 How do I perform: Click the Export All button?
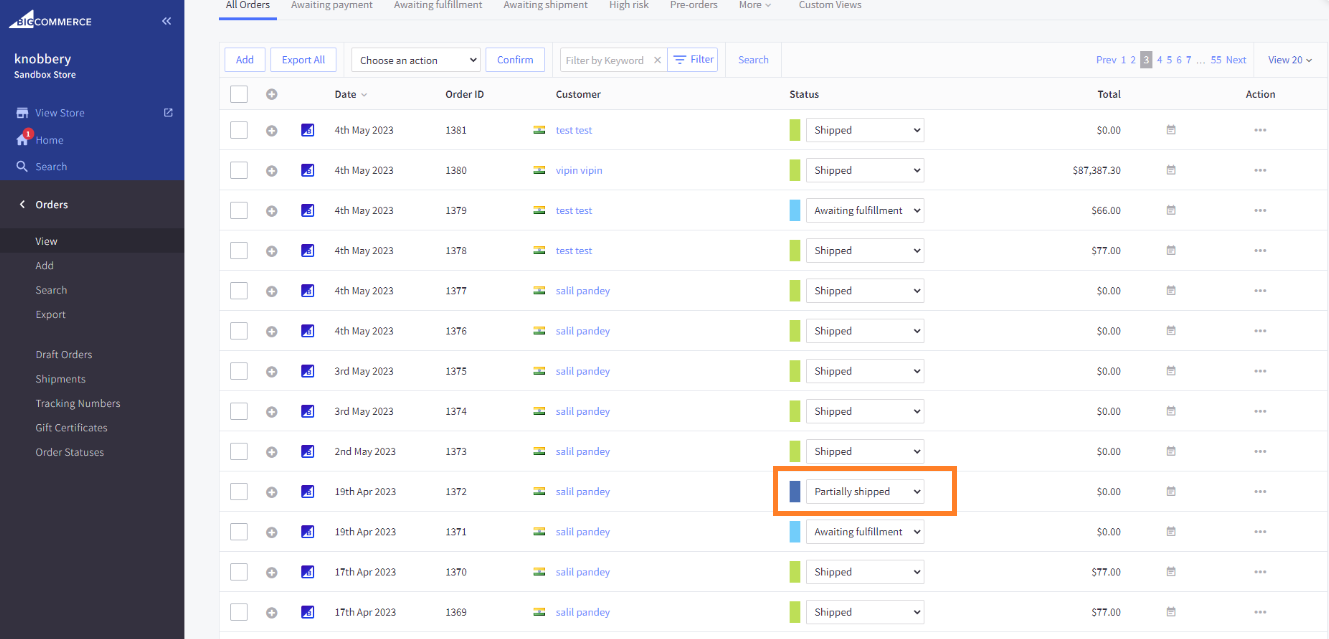coord(303,60)
